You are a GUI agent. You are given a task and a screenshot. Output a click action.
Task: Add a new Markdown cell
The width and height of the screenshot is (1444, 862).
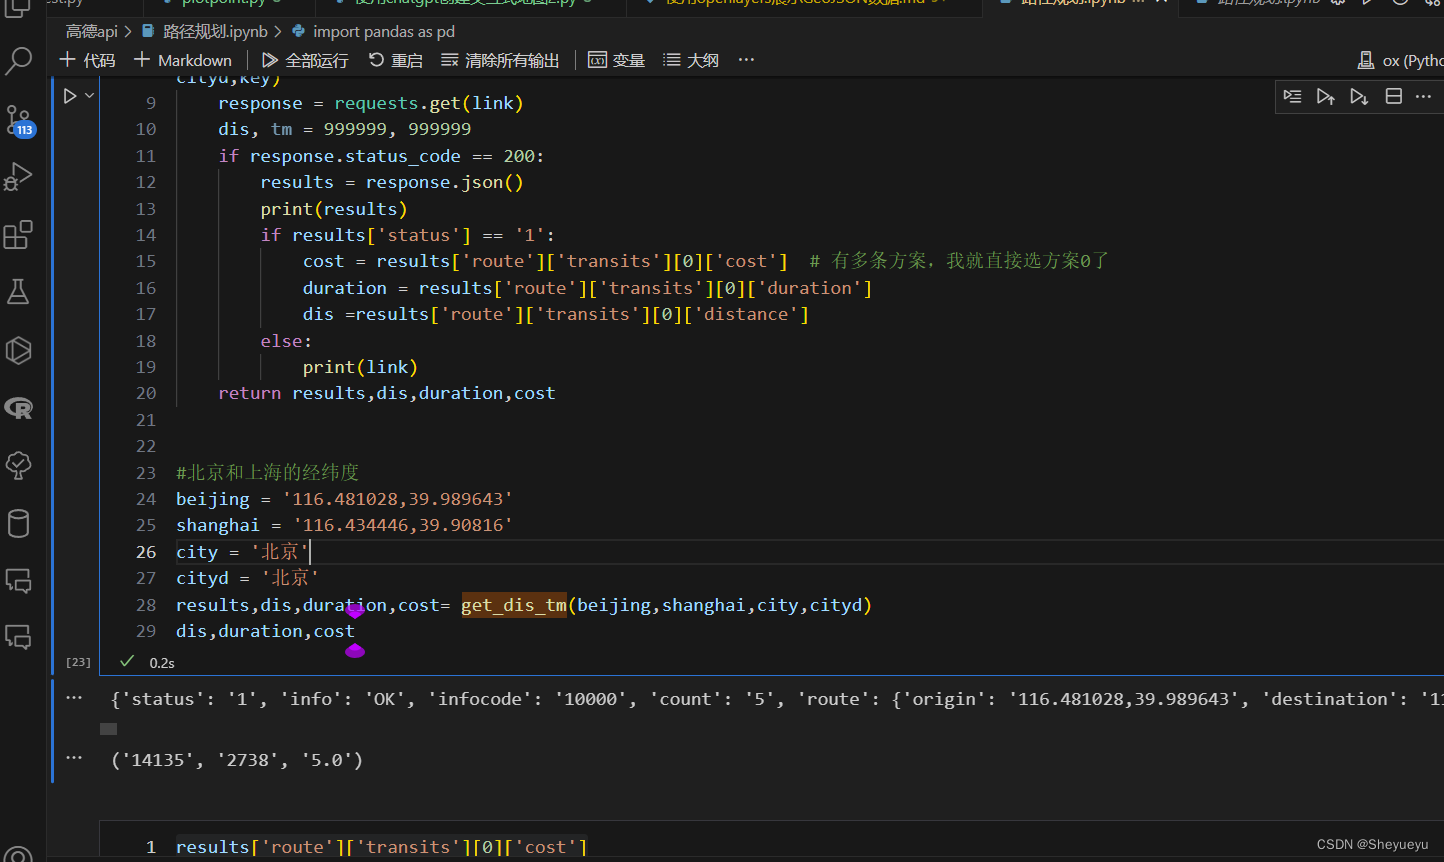pyautogui.click(x=183, y=60)
